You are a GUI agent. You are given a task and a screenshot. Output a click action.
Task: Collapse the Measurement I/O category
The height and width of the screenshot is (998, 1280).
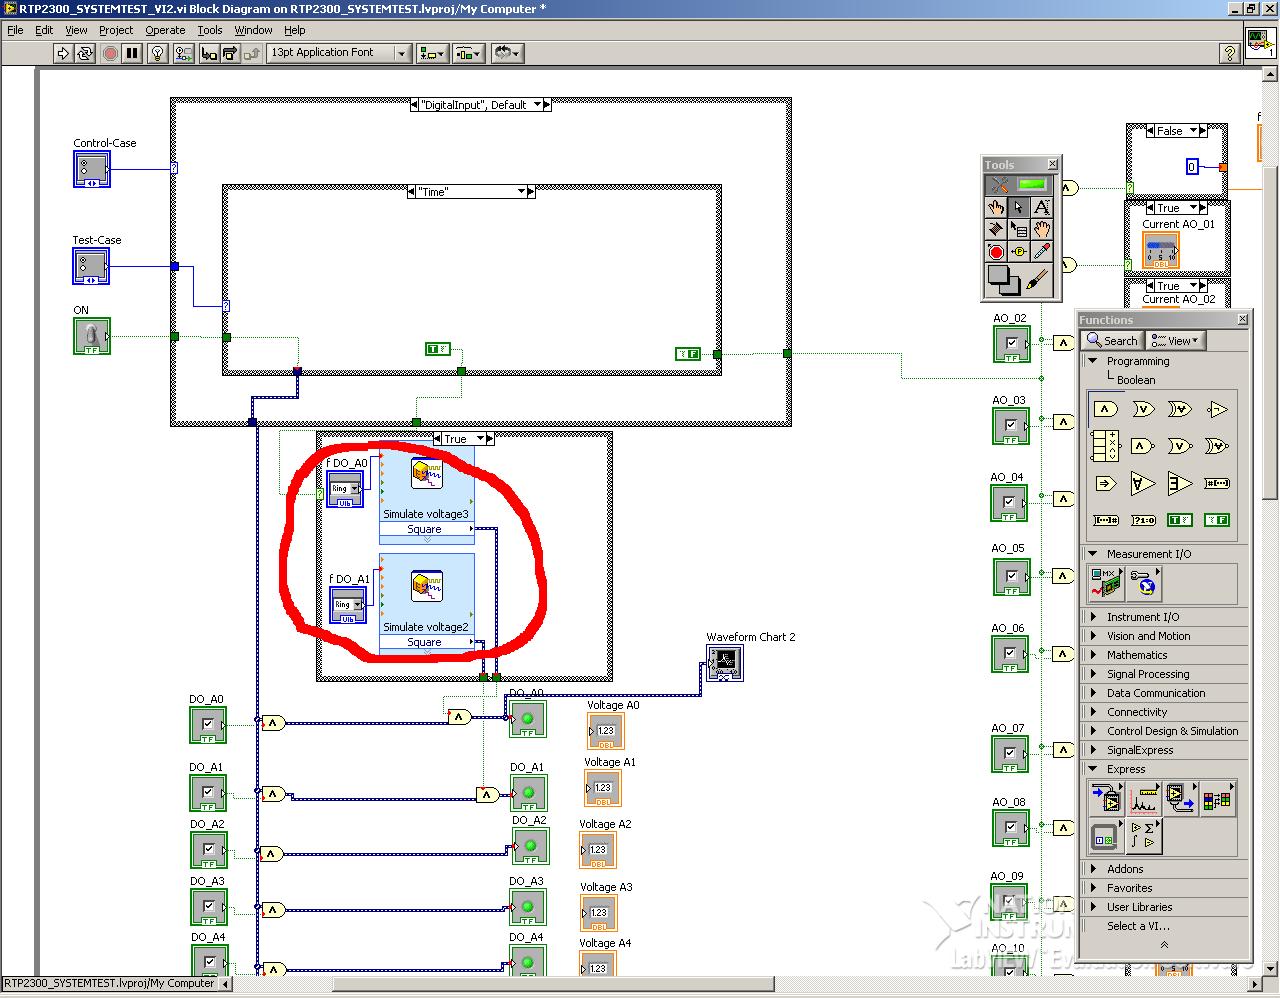pyautogui.click(x=1093, y=554)
